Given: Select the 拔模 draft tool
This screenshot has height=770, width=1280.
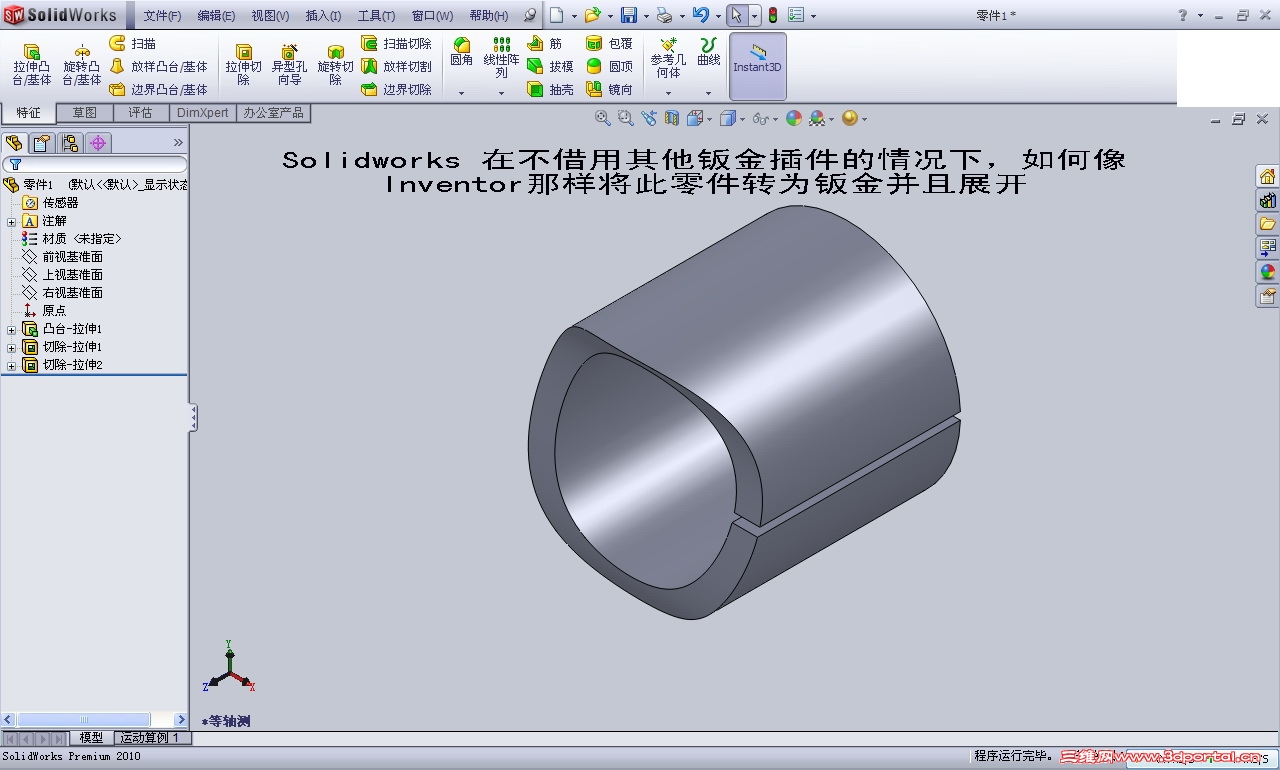Looking at the screenshot, I should point(550,66).
